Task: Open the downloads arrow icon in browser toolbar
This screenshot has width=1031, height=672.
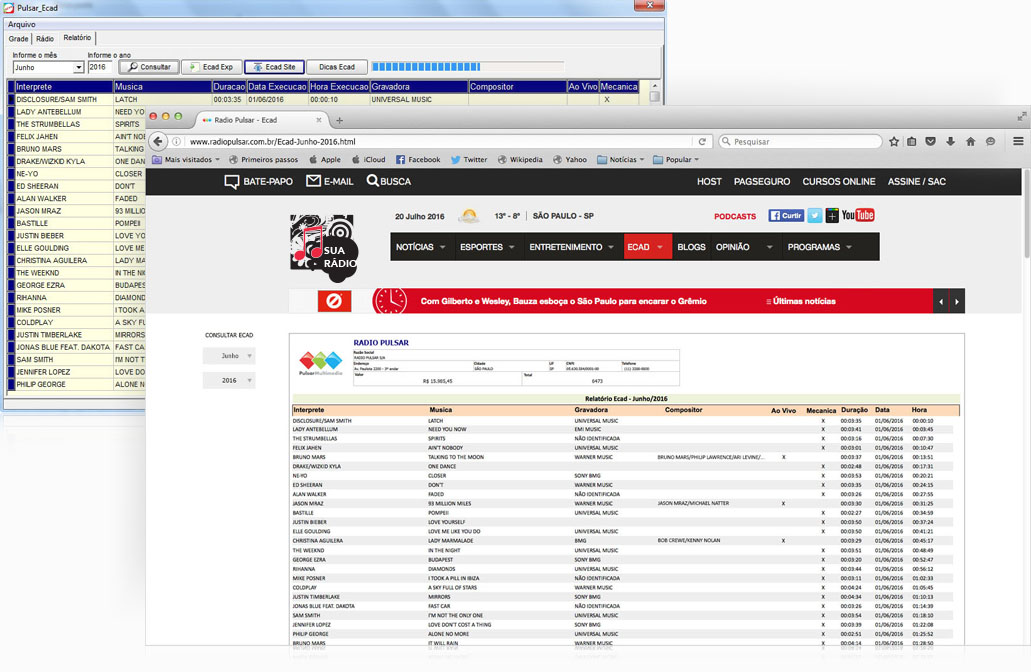Action: click(x=950, y=141)
